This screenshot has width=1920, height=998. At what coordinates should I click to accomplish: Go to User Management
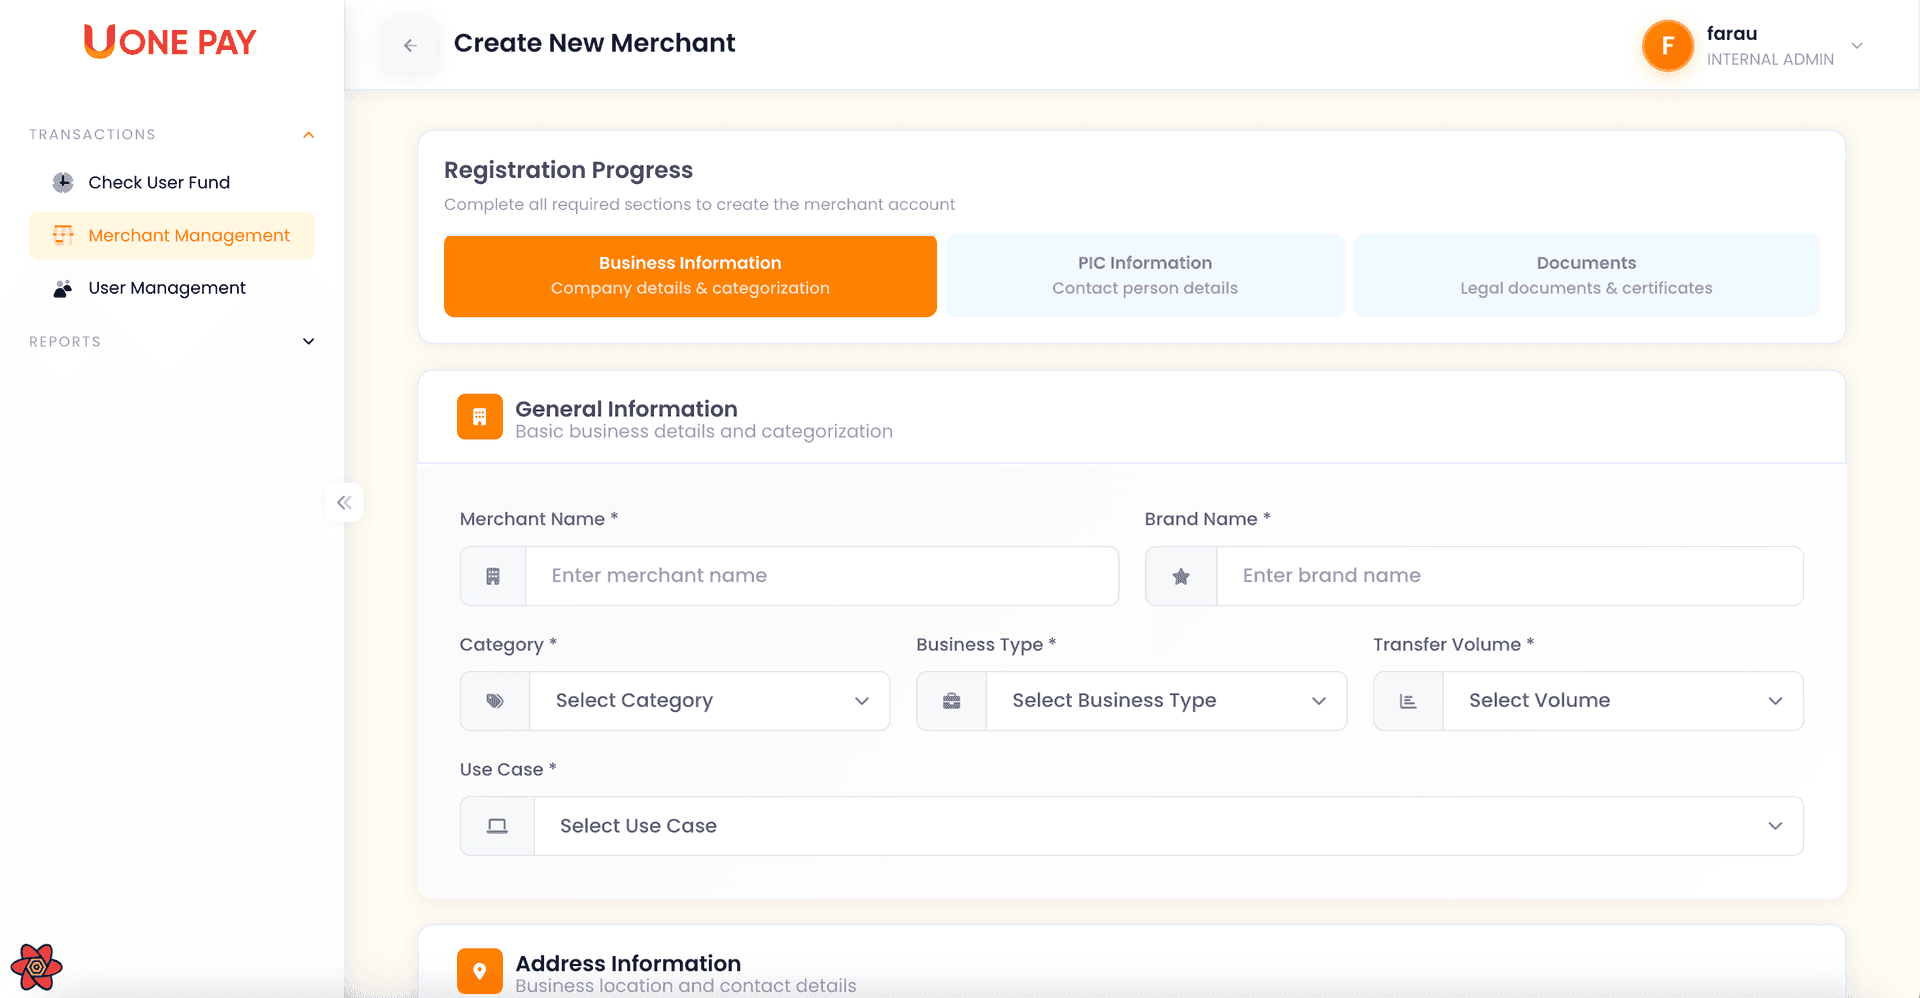point(167,288)
